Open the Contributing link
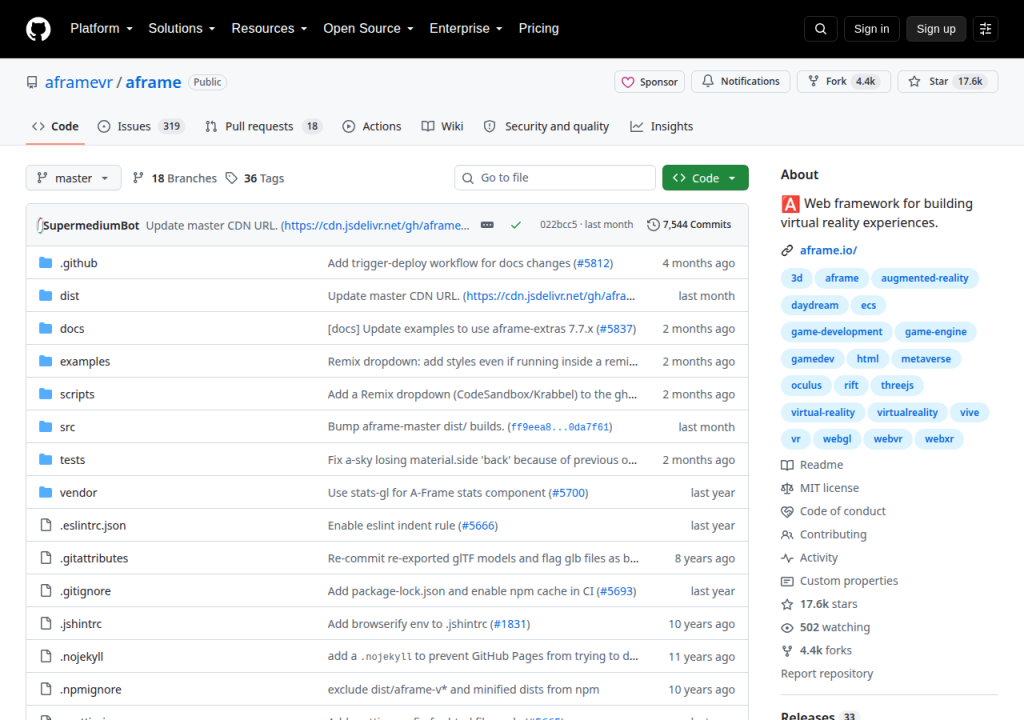 [x=824, y=534]
